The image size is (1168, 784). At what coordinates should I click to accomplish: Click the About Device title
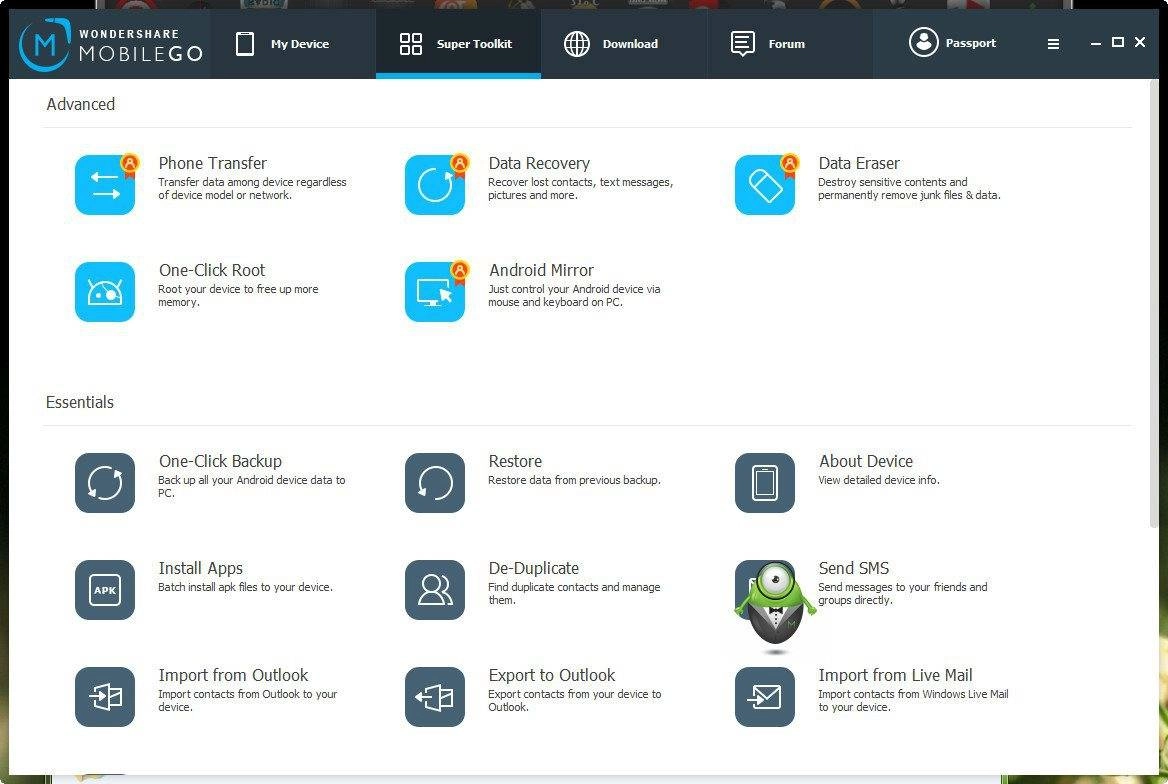[866, 461]
